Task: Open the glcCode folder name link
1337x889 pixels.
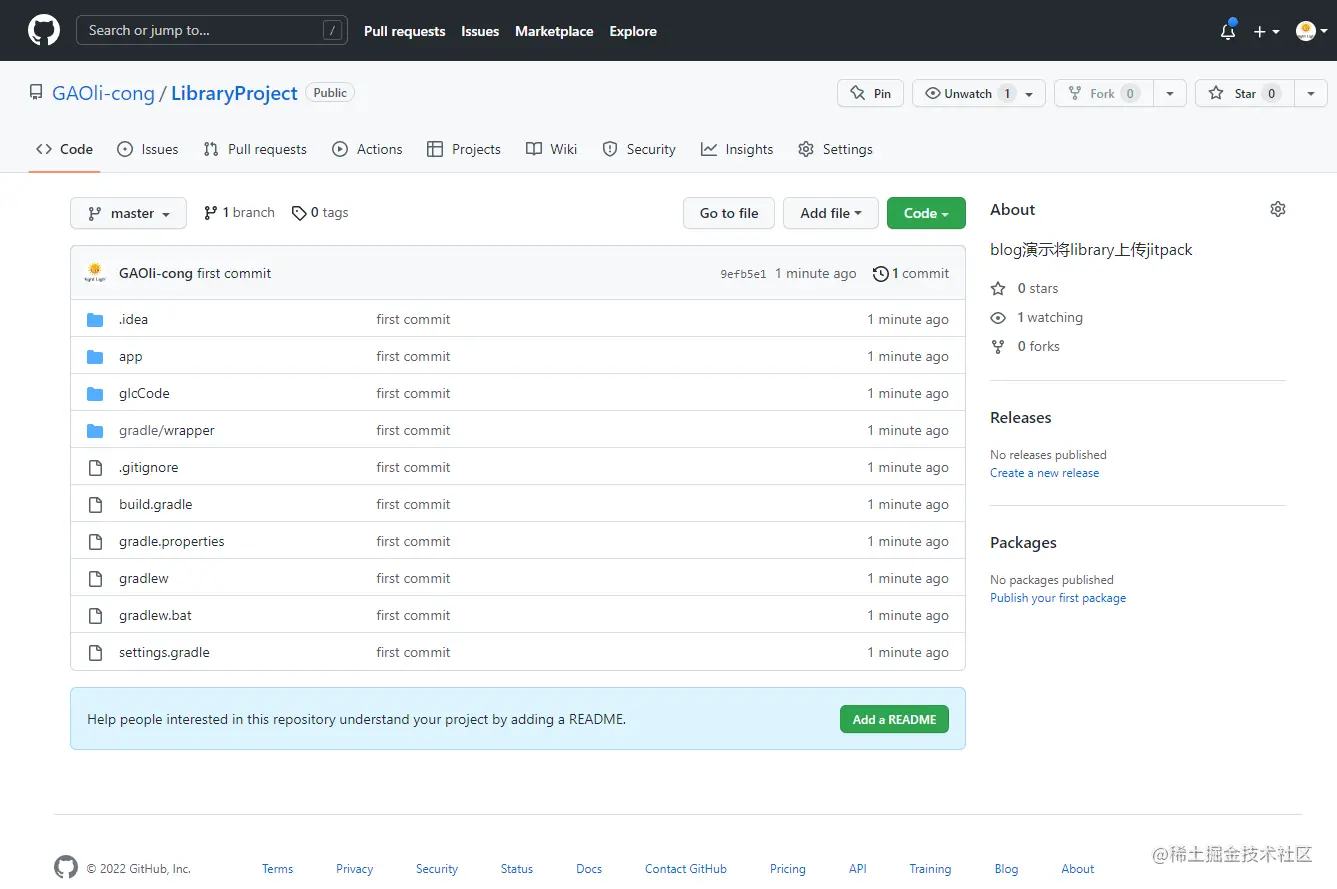Action: tap(144, 394)
